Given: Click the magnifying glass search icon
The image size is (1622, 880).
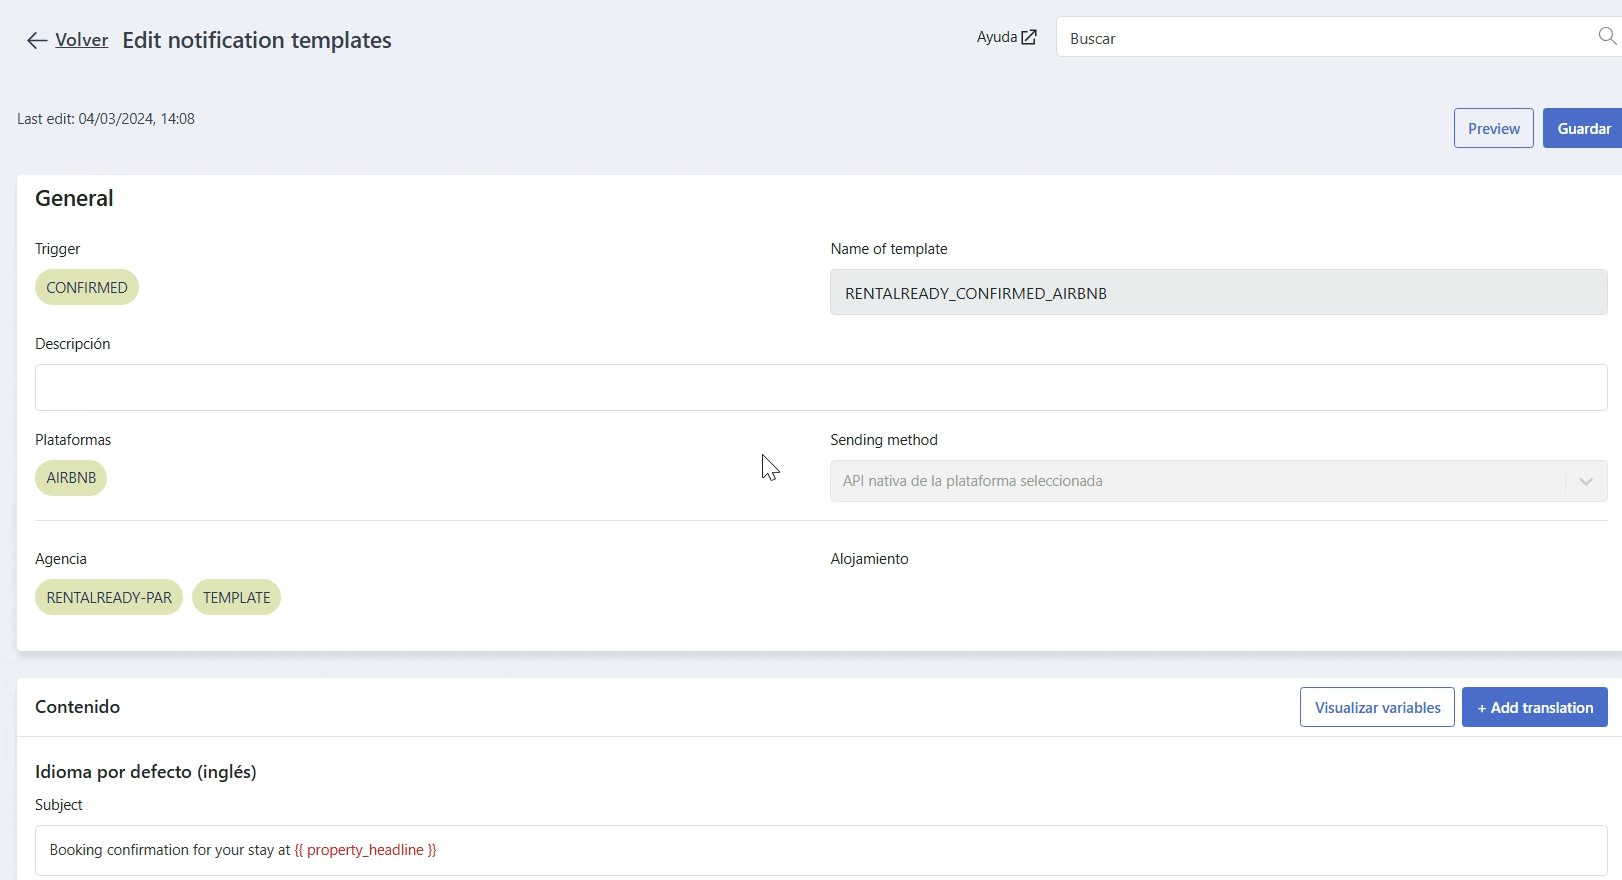Looking at the screenshot, I should (x=1607, y=36).
